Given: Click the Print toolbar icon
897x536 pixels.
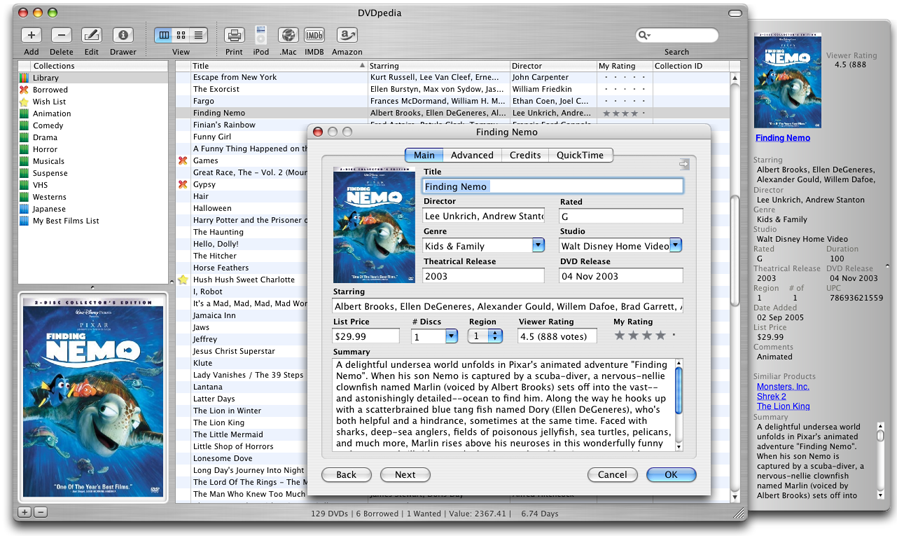Looking at the screenshot, I should (234, 35).
